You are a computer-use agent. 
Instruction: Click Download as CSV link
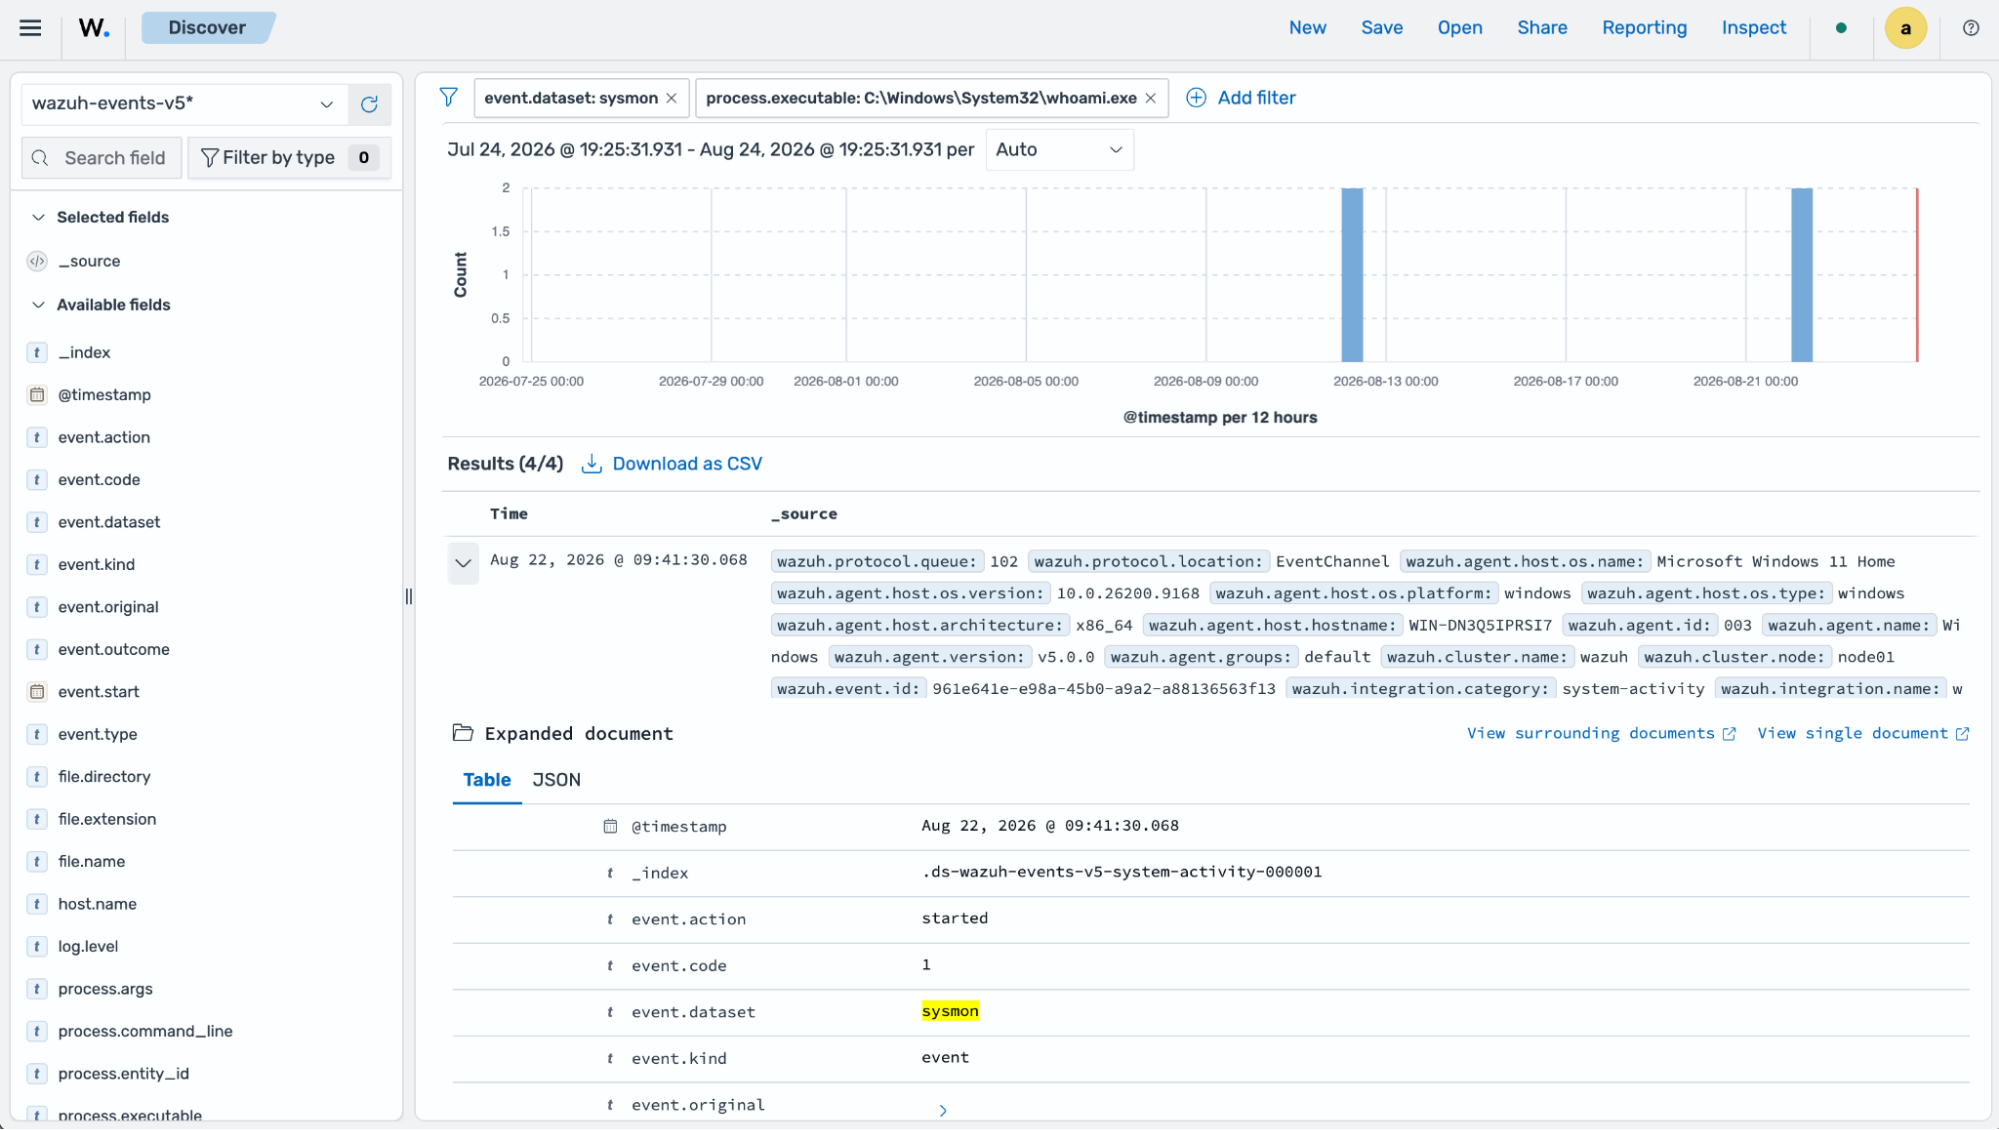pyautogui.click(x=687, y=464)
